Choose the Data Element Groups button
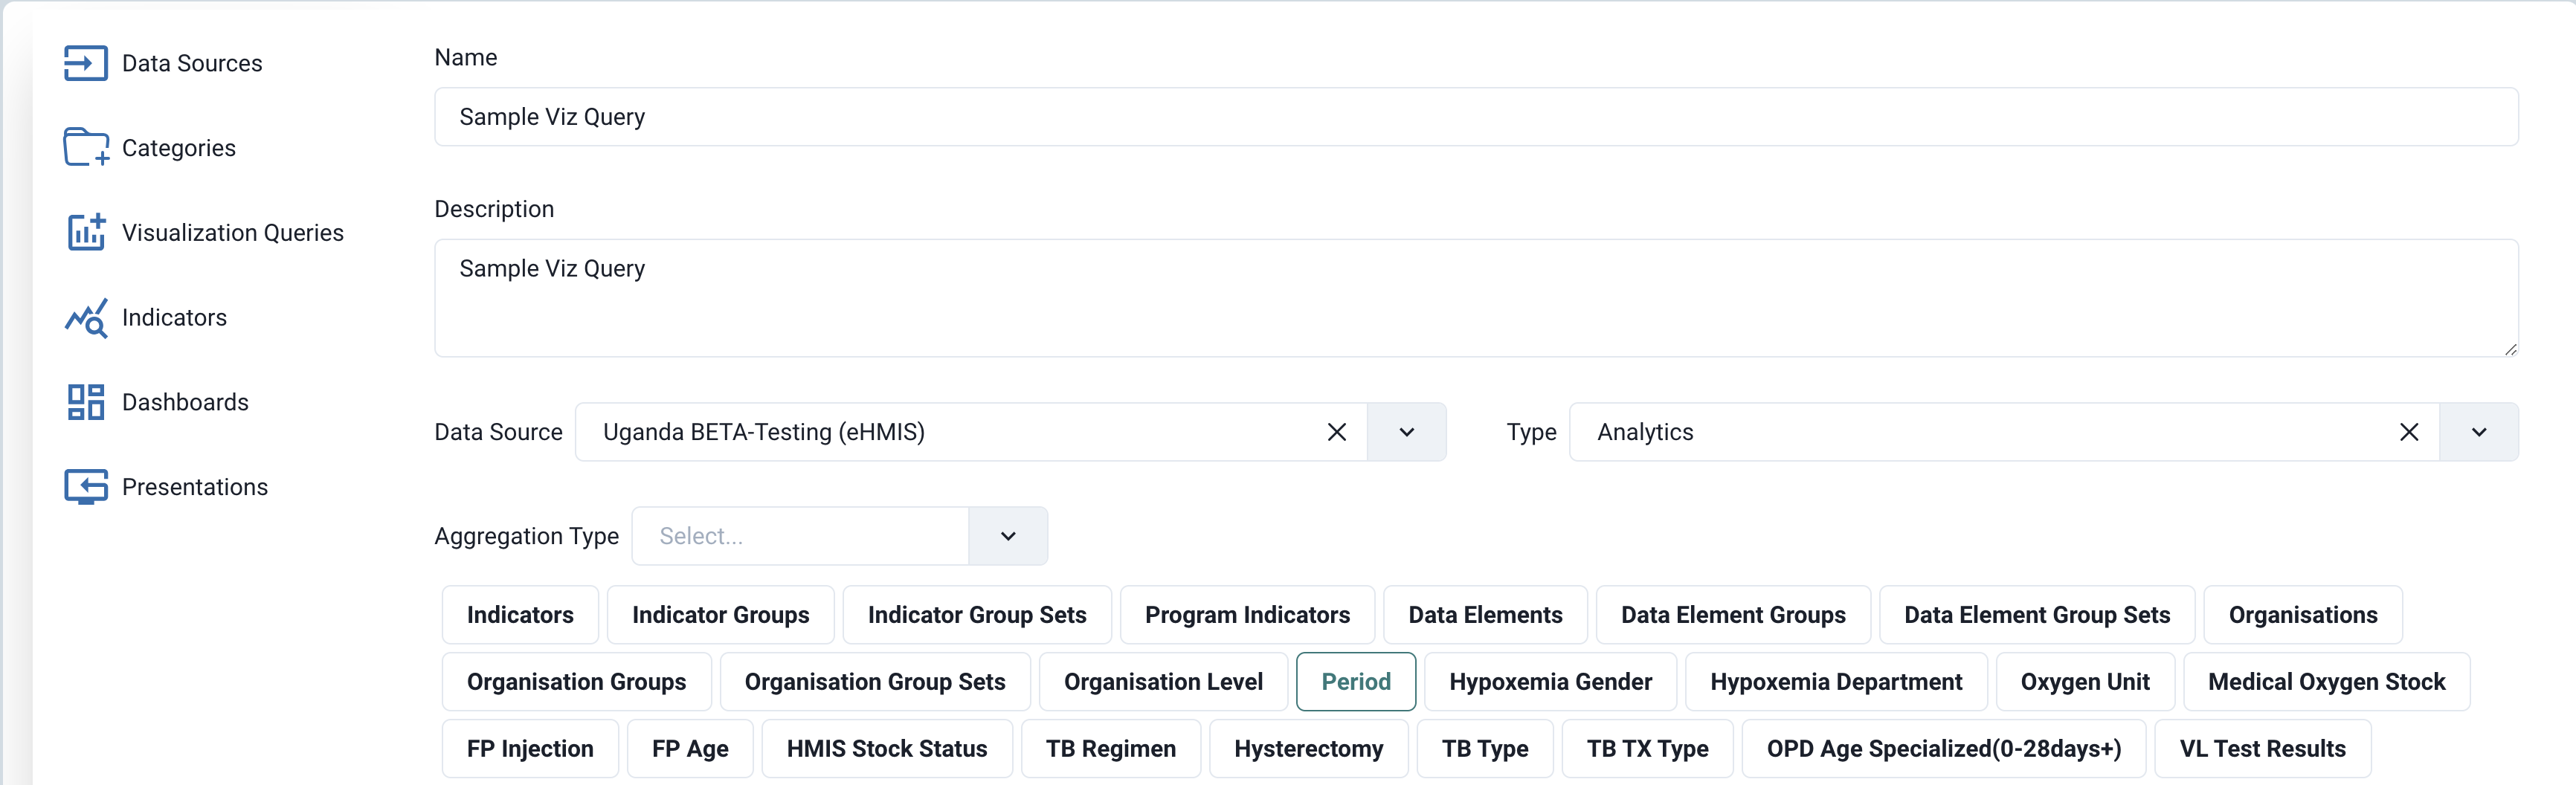The width and height of the screenshot is (2576, 785). coord(1733,615)
